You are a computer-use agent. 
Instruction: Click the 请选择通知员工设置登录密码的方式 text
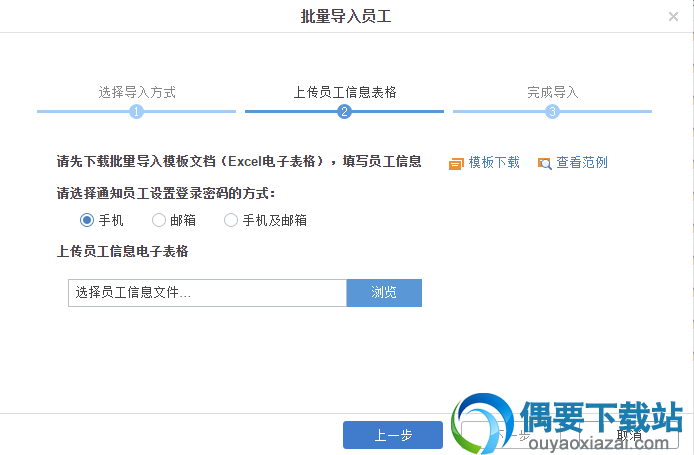click(166, 193)
